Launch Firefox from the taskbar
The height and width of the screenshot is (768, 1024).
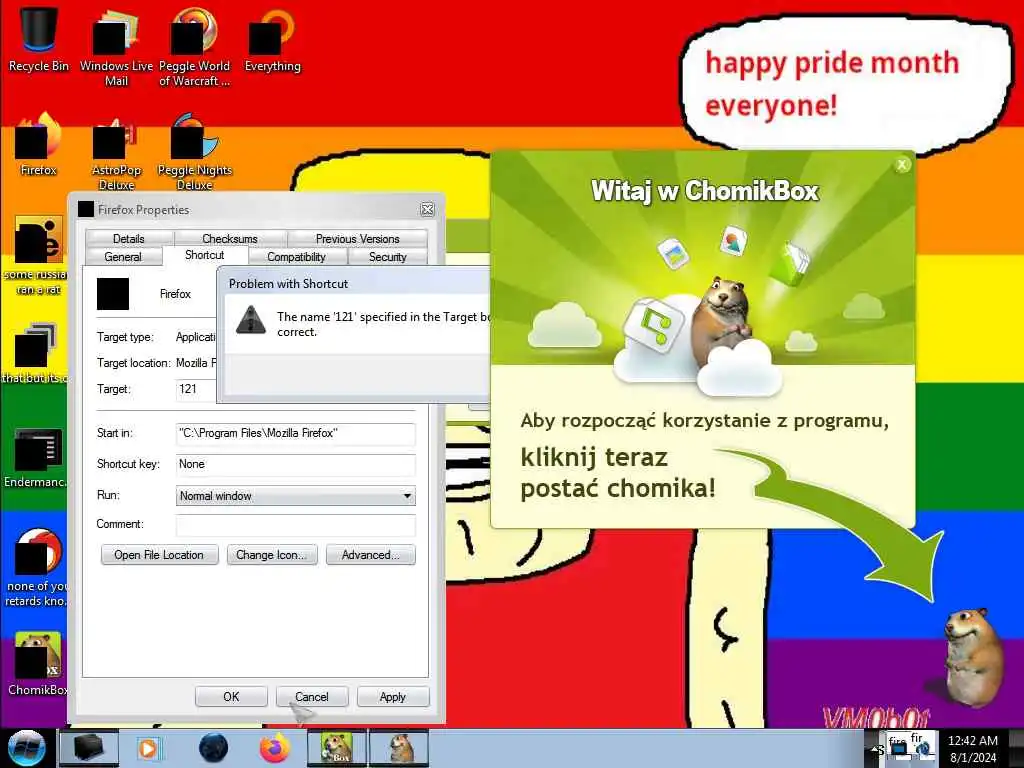(x=275, y=748)
